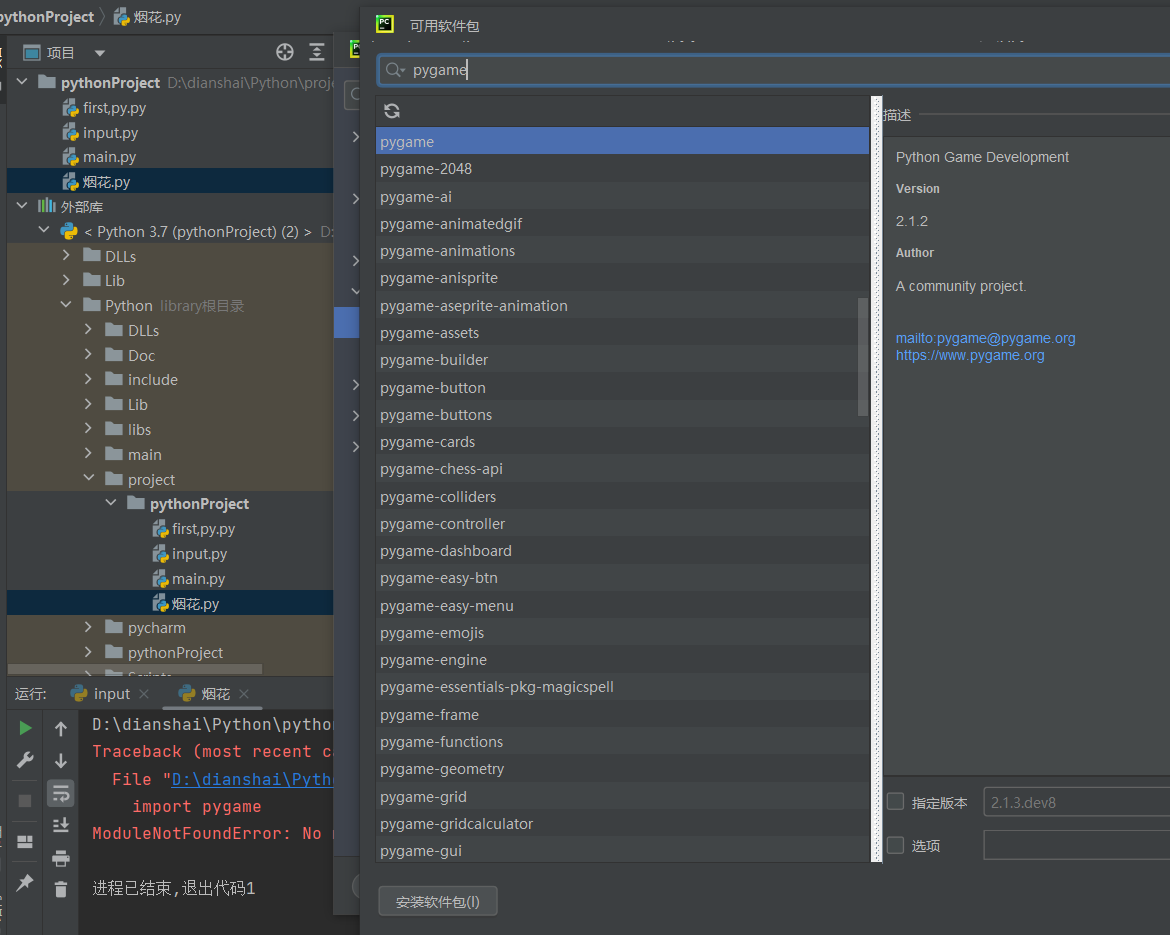1170x935 pixels.
Task: Open the https://www.pygame.org link
Action: coord(969,355)
